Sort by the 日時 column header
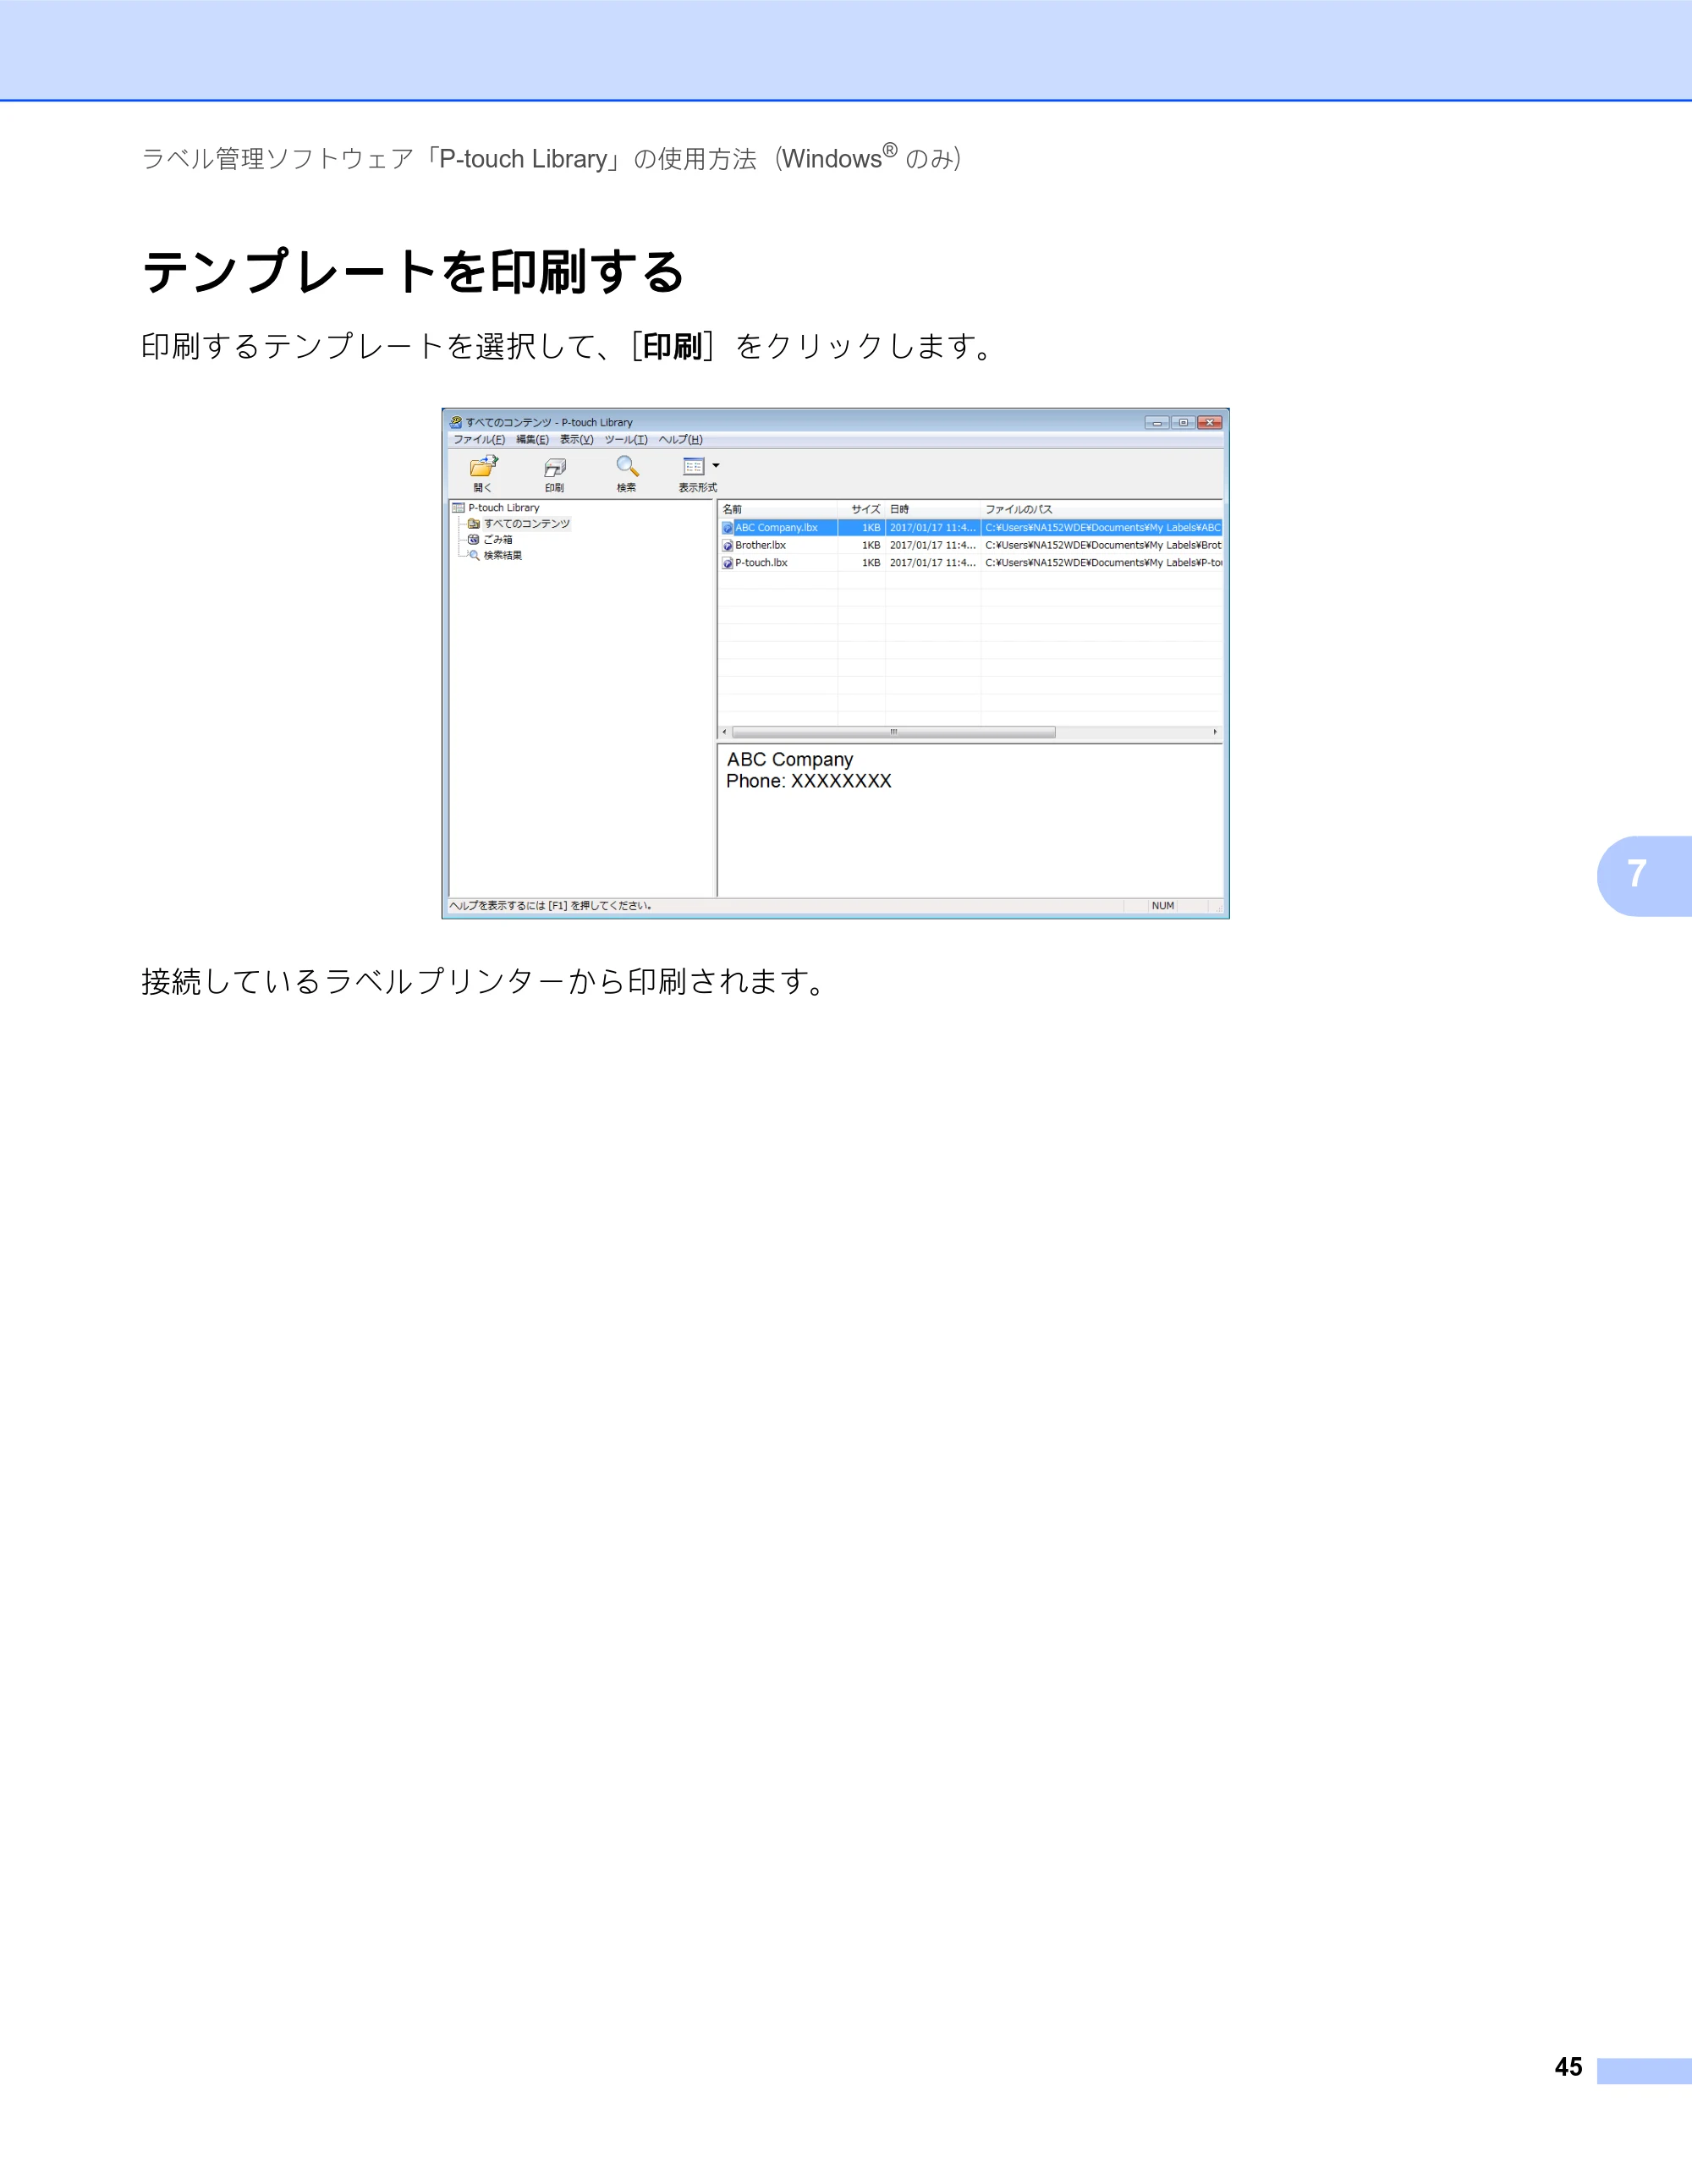This screenshot has height=2184, width=1692. 933,510
